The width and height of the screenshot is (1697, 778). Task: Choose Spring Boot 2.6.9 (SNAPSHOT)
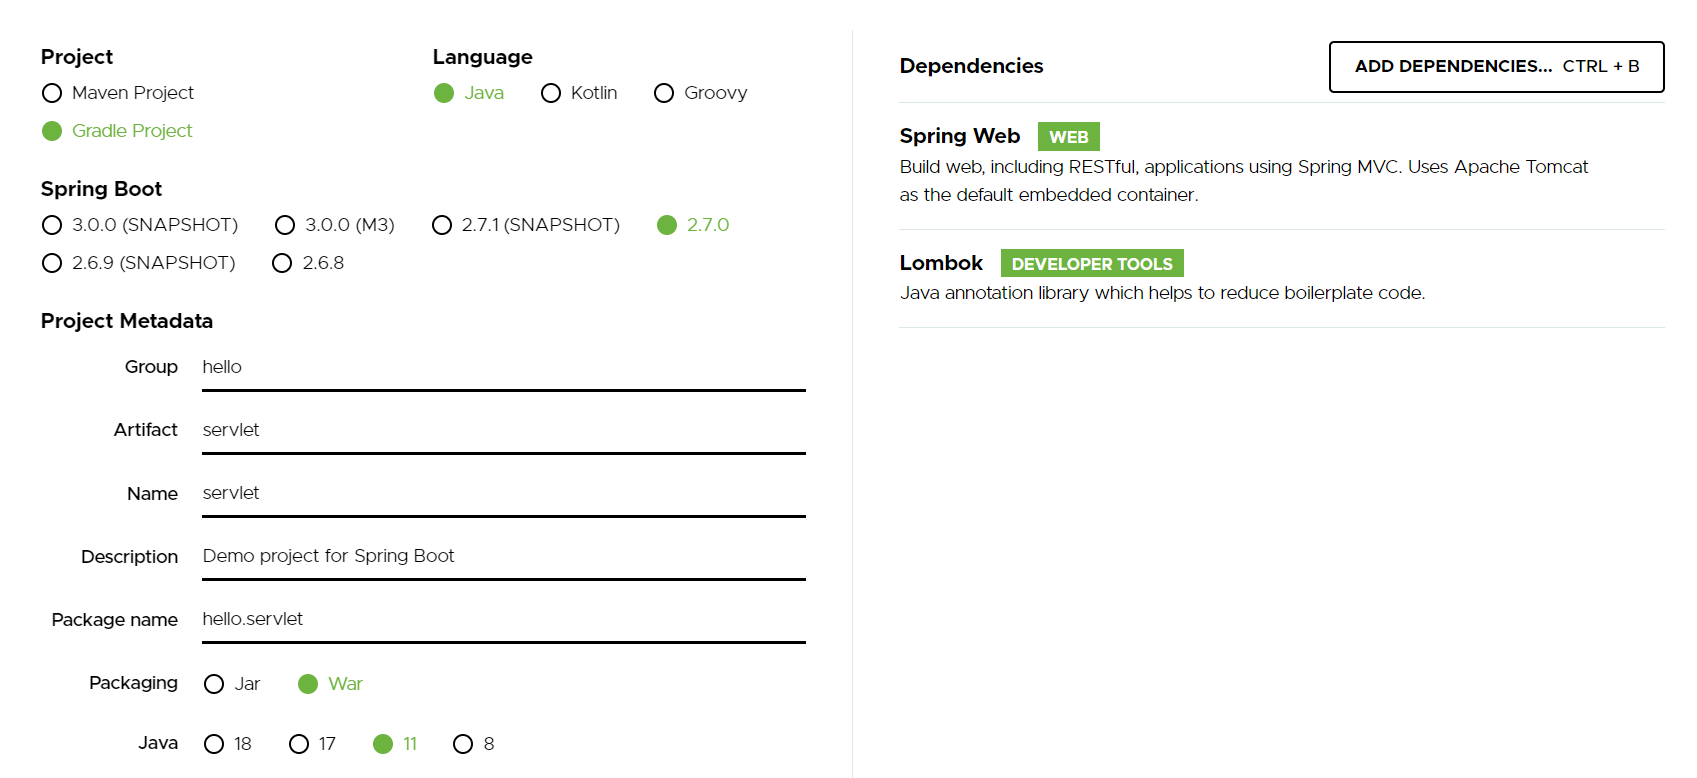(x=139, y=263)
